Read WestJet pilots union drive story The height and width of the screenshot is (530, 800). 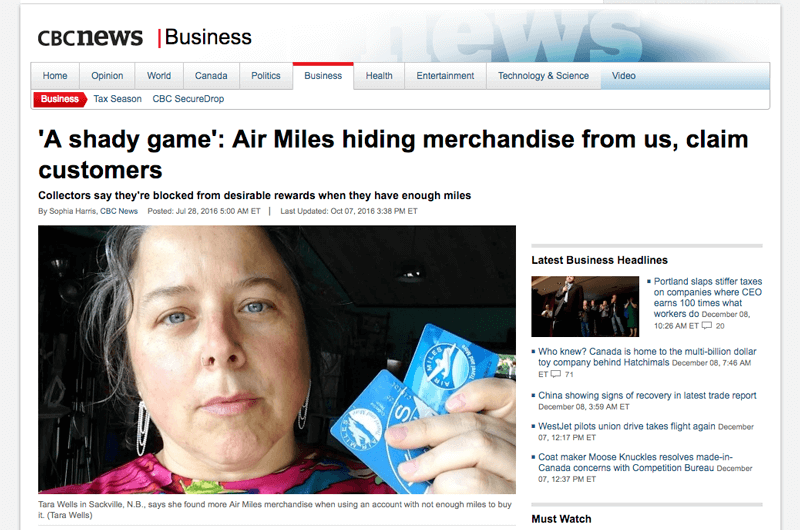627,426
